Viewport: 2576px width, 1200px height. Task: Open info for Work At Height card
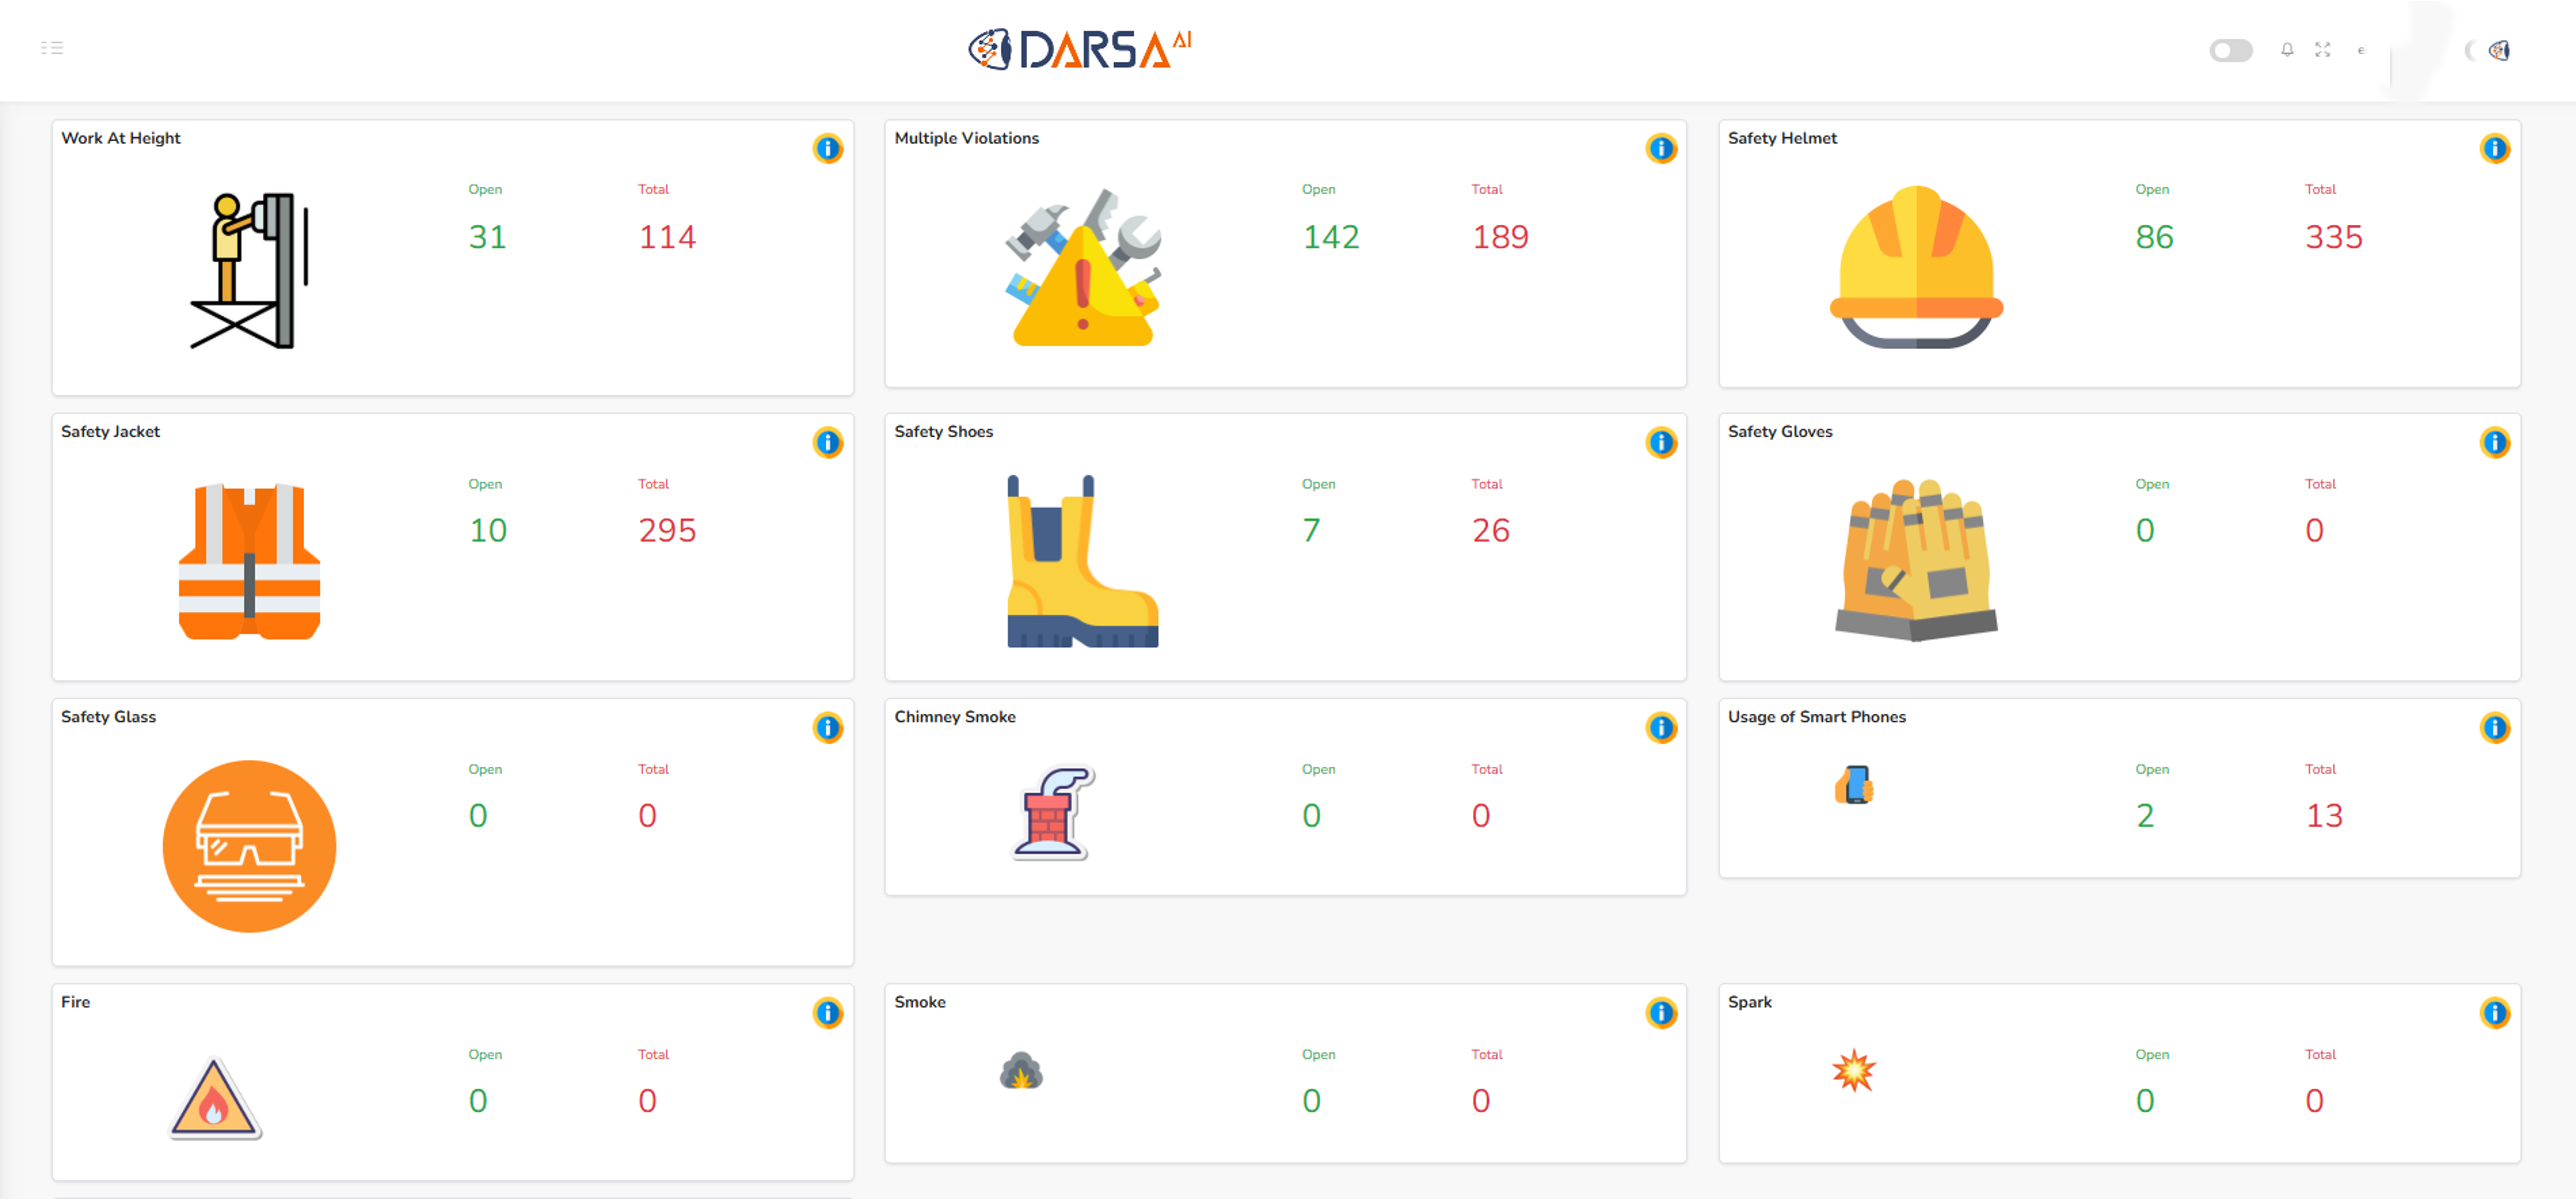coord(827,149)
